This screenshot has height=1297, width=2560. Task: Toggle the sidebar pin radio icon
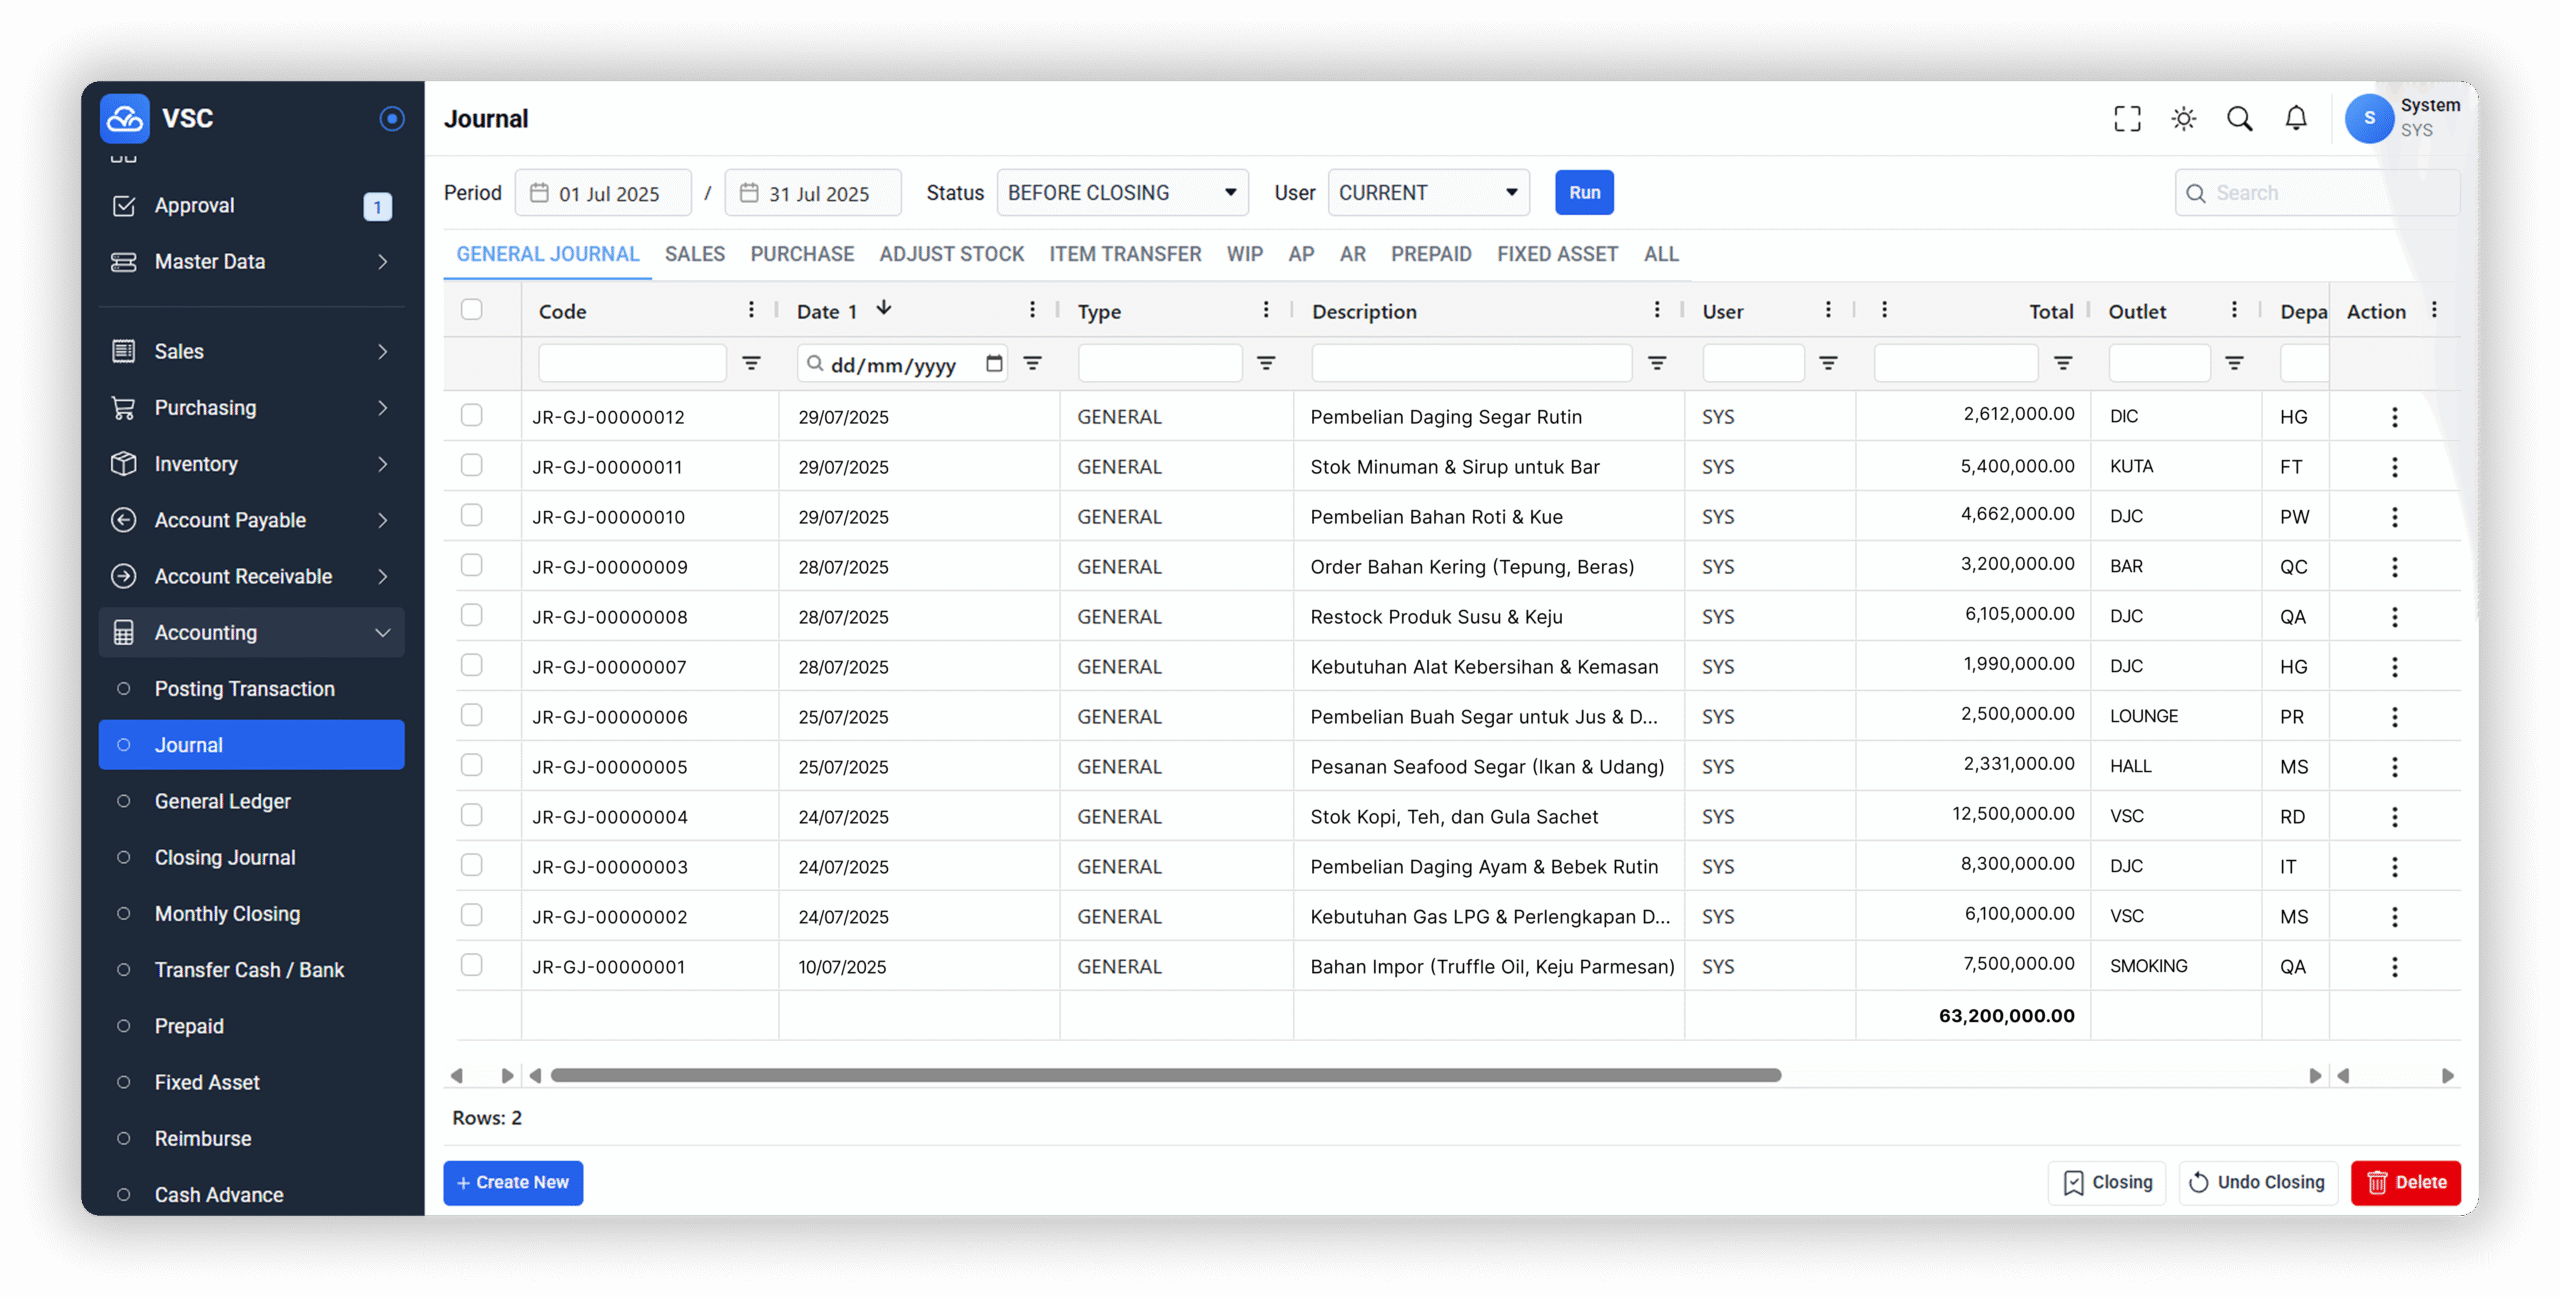coord(392,118)
